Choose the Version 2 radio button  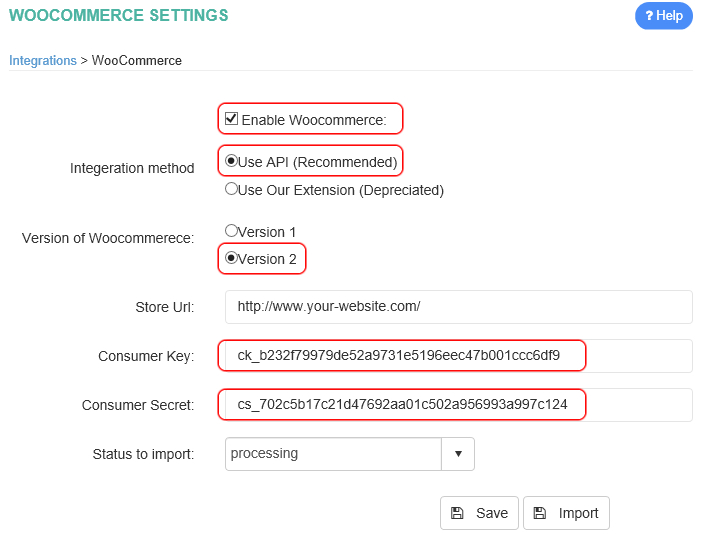coord(231,258)
